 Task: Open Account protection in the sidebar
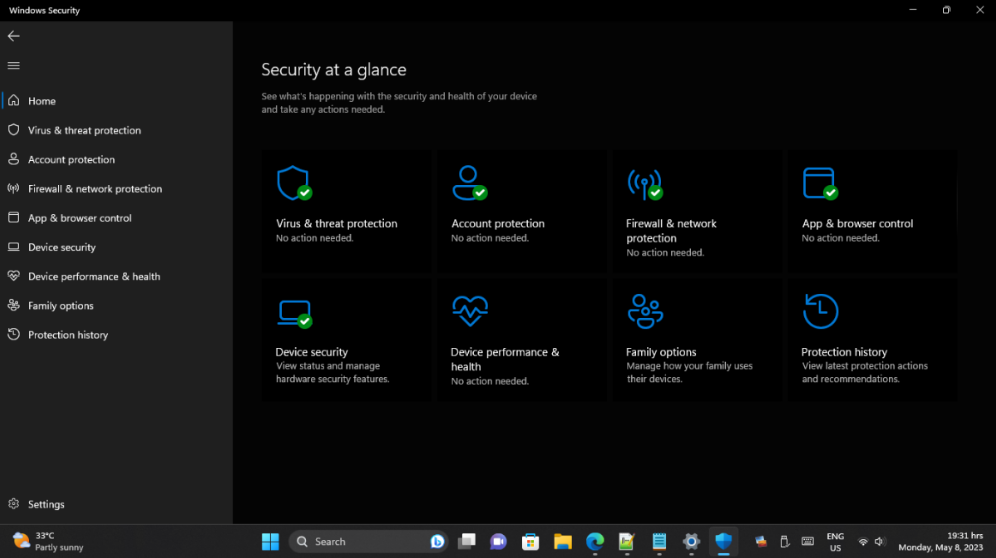[x=116, y=160]
